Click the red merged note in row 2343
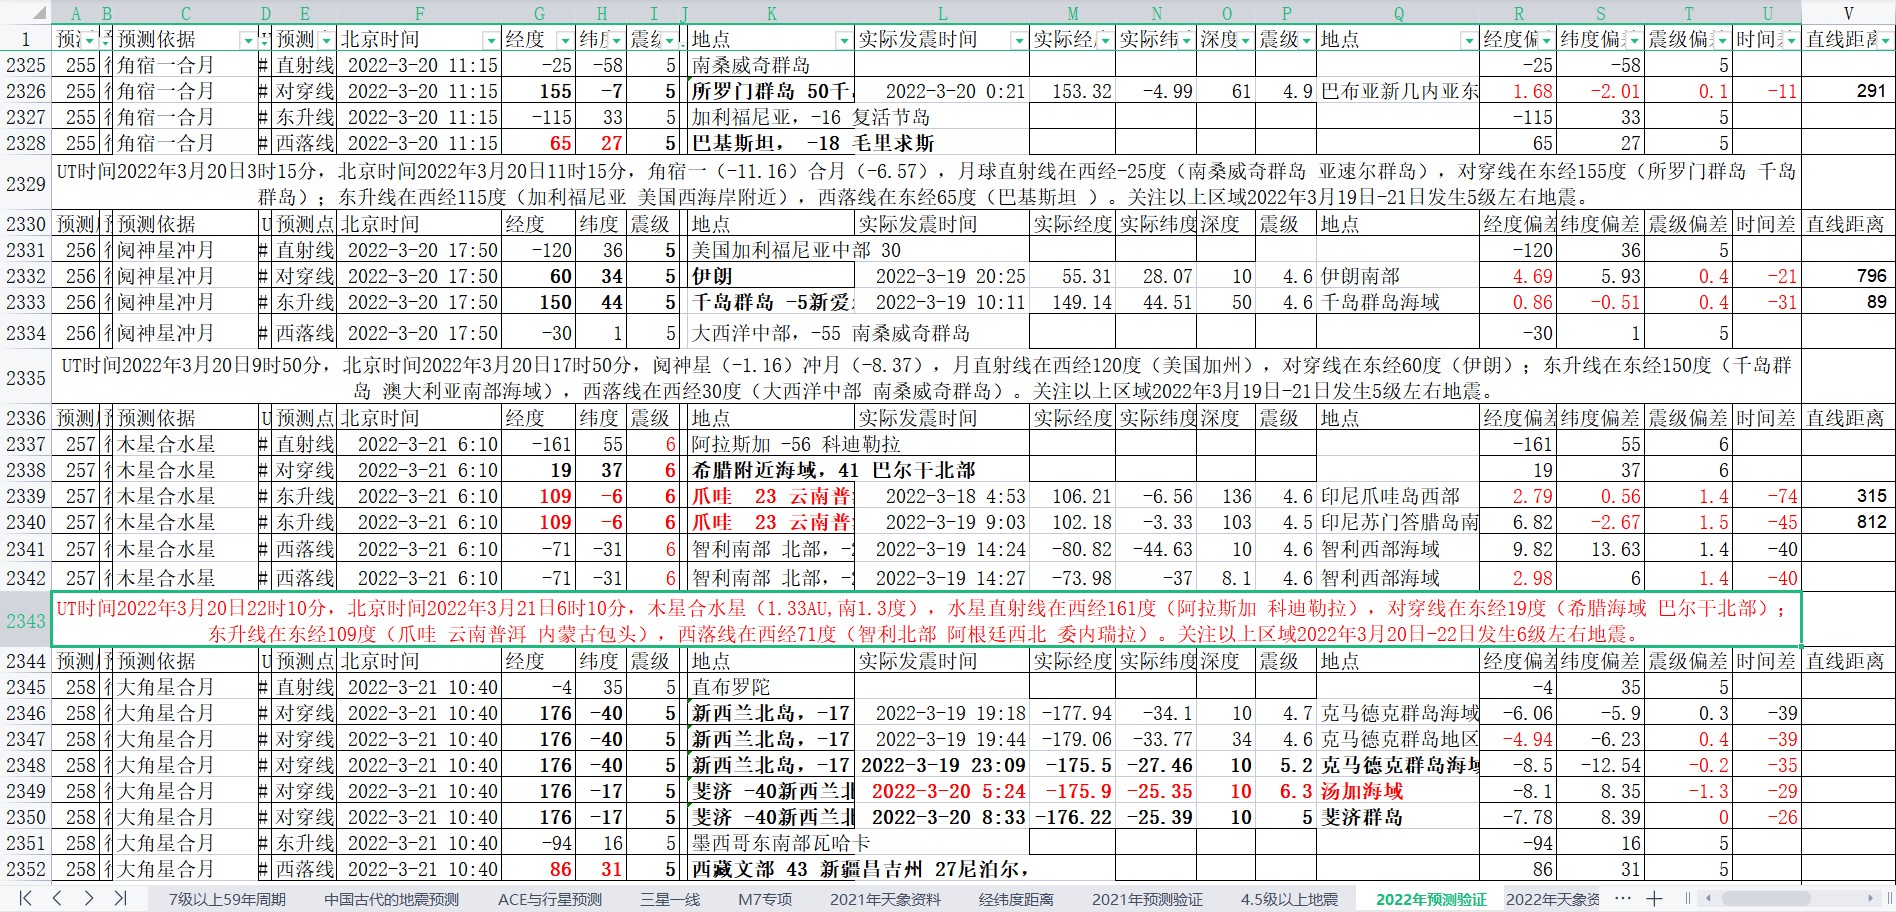Screen dimensions: 1896x912 click(x=925, y=621)
